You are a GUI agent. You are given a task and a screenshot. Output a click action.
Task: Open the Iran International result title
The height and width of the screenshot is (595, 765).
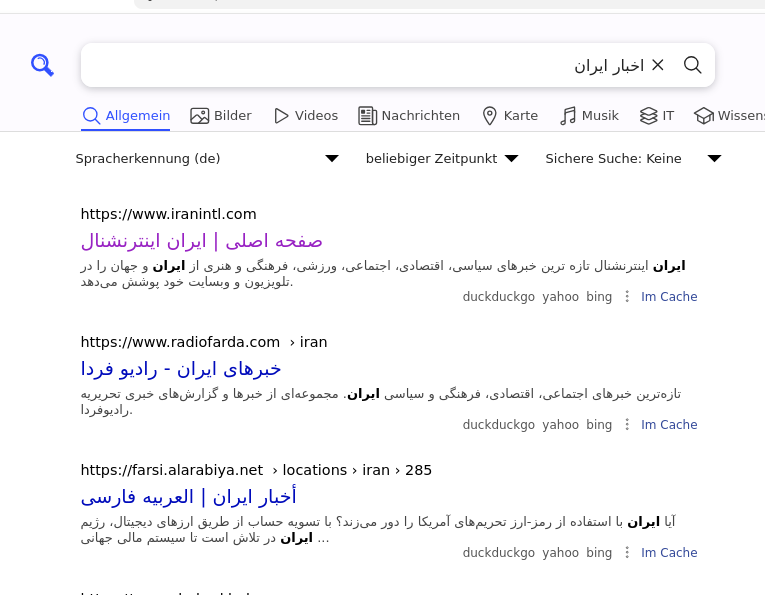pos(201,241)
